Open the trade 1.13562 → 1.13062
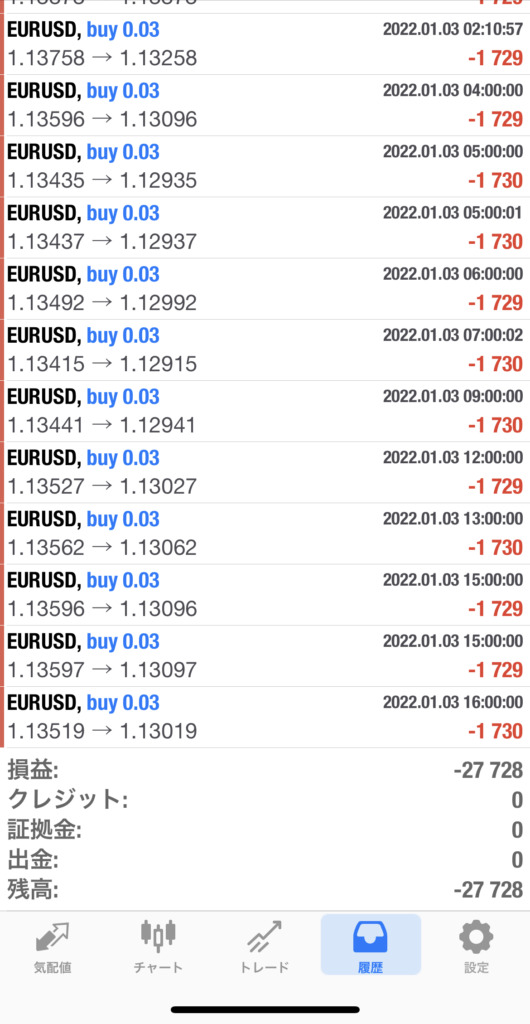Image resolution: width=530 pixels, height=1024 pixels. pyautogui.click(x=265, y=534)
